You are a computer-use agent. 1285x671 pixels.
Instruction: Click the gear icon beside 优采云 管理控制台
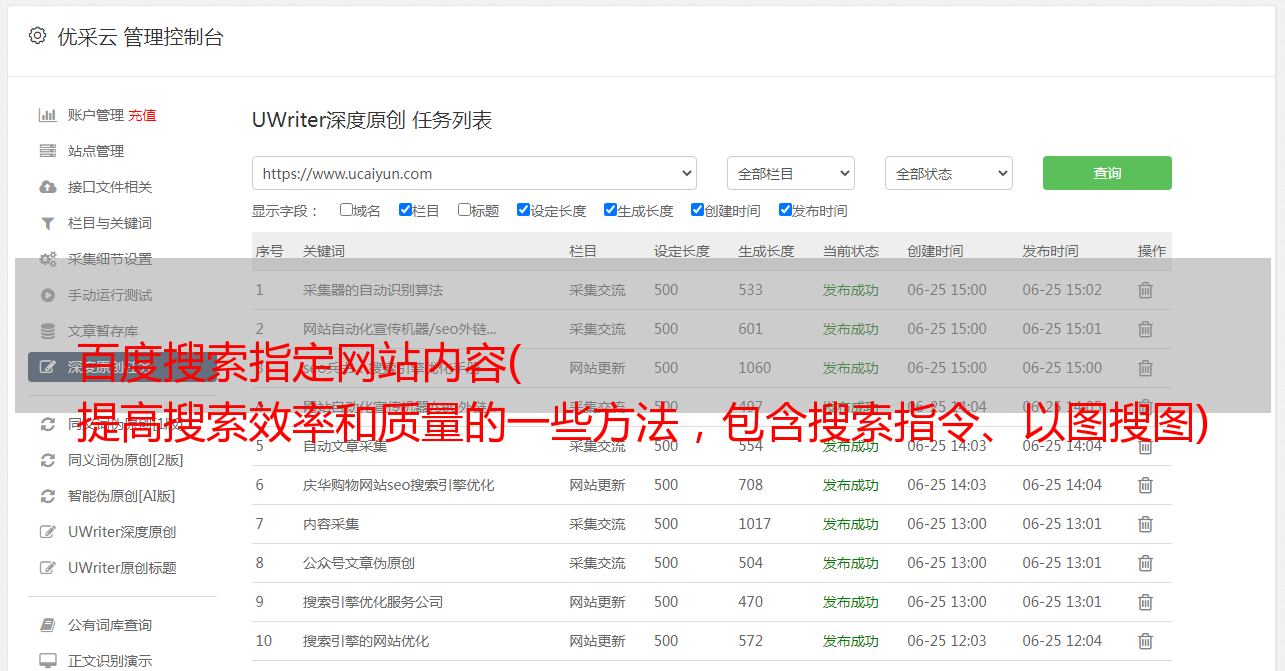coord(37,36)
